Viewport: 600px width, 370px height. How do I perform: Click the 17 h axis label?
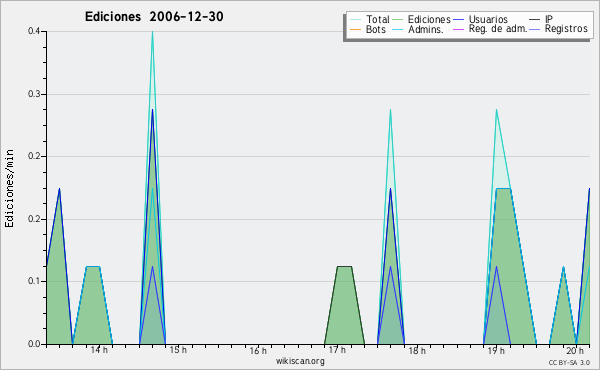click(337, 350)
